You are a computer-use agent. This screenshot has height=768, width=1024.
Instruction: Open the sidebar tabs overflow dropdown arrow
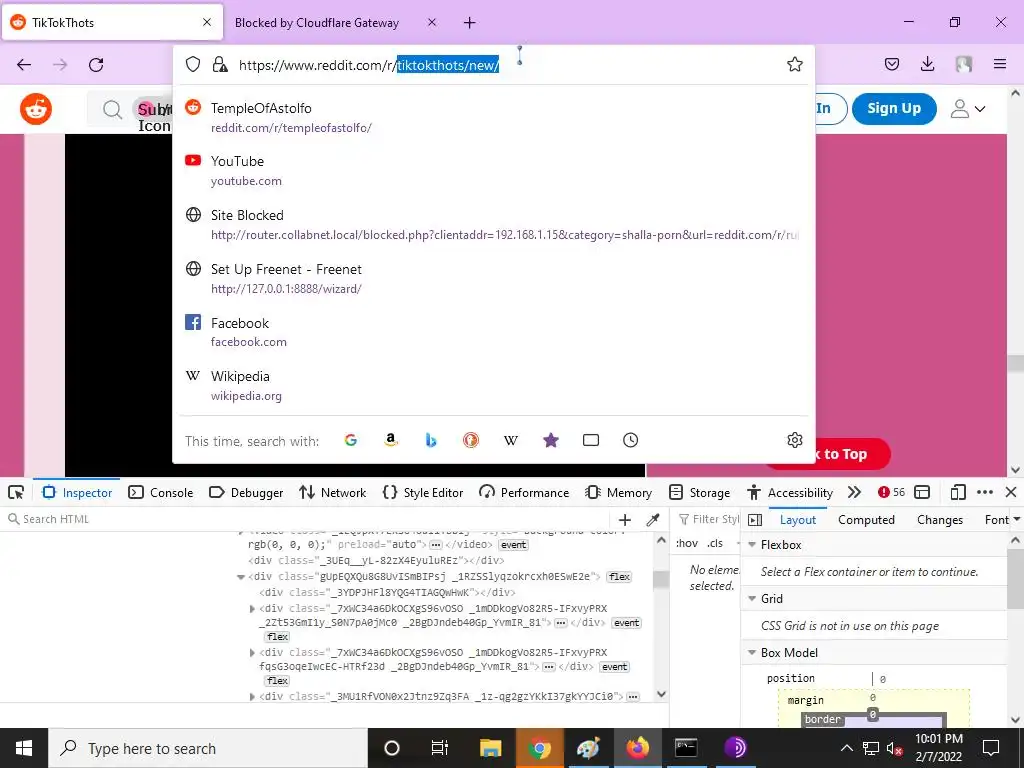(x=1016, y=520)
